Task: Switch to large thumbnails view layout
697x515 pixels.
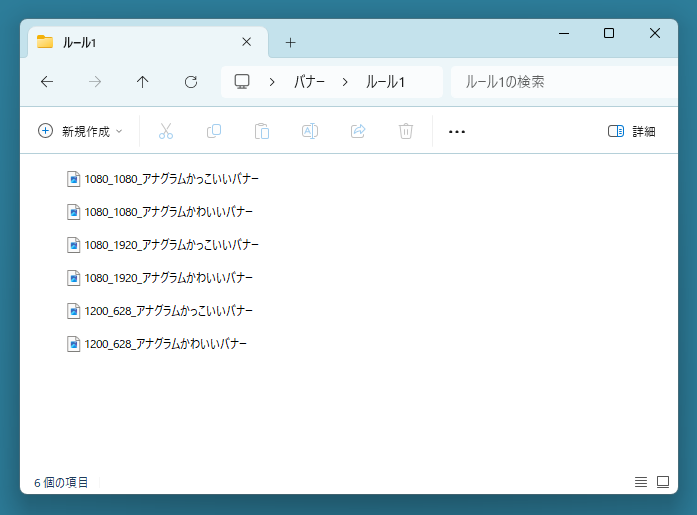Action: click(663, 482)
